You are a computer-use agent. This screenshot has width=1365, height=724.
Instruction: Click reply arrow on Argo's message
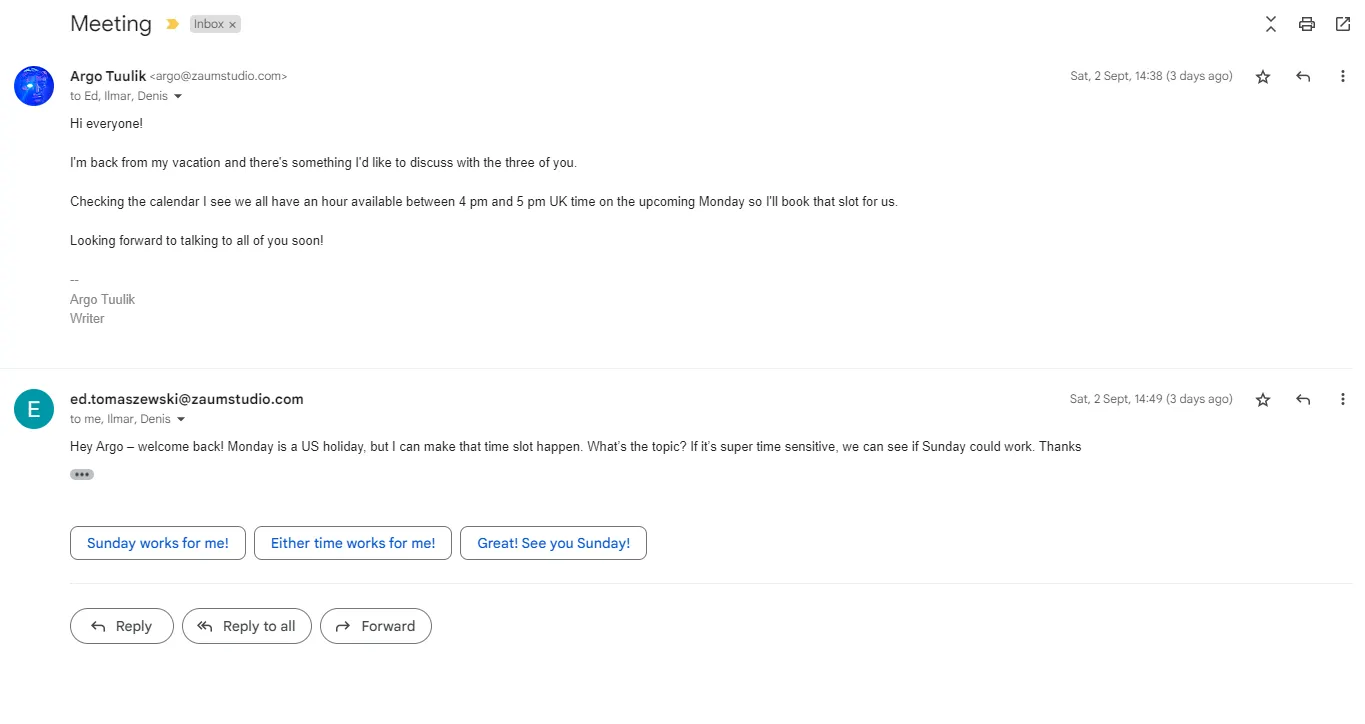tap(1303, 77)
